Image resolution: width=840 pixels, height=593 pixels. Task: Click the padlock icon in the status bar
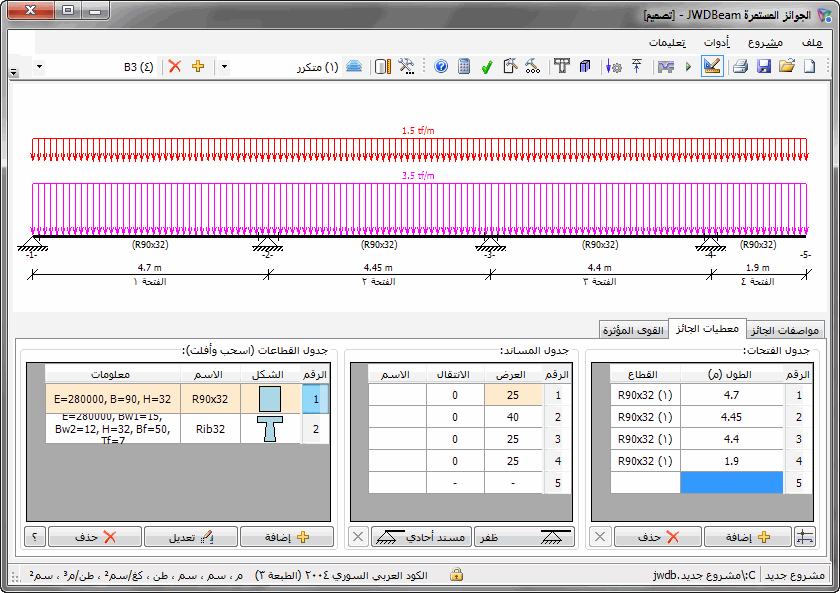[x=456, y=575]
